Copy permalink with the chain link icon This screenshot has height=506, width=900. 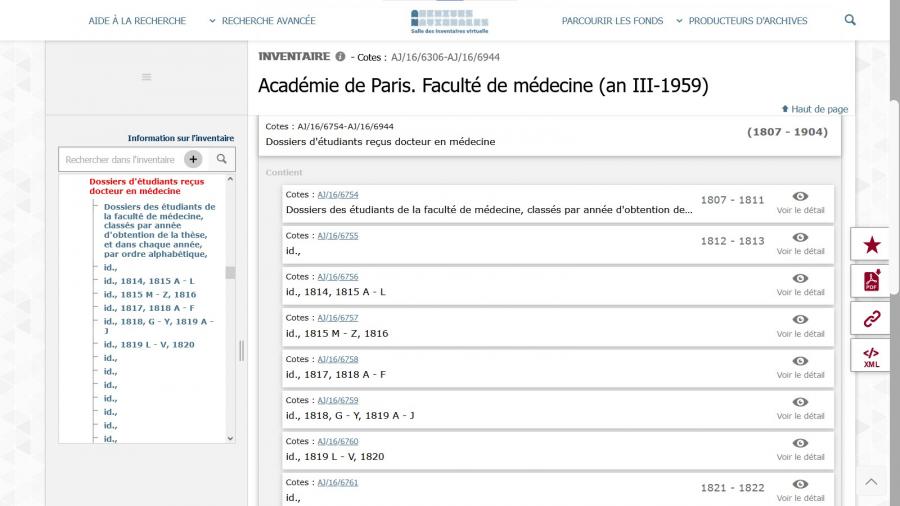coord(871,318)
